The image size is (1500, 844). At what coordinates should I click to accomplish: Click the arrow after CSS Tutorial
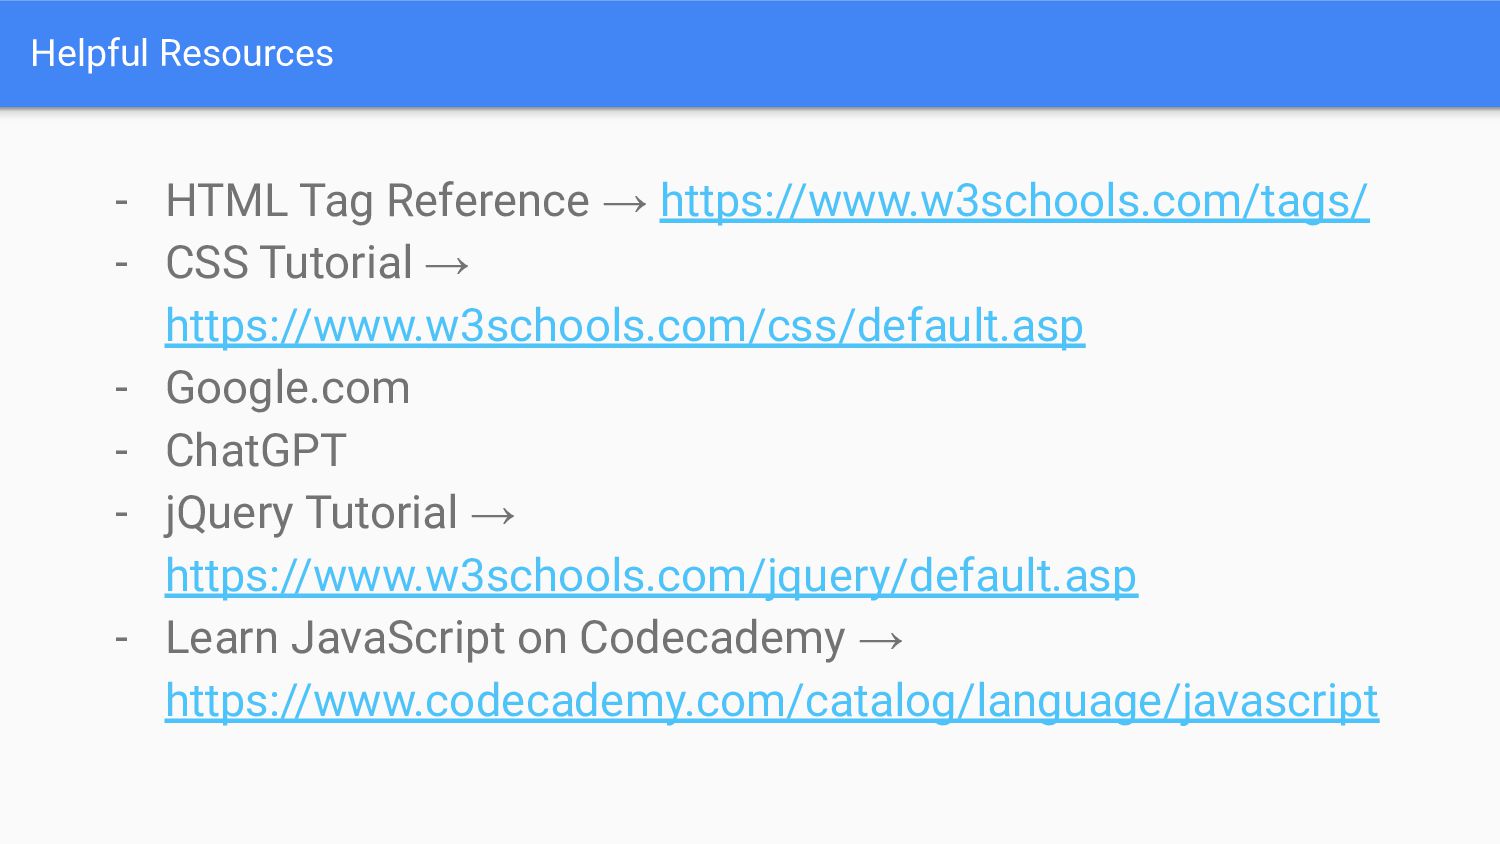point(447,265)
